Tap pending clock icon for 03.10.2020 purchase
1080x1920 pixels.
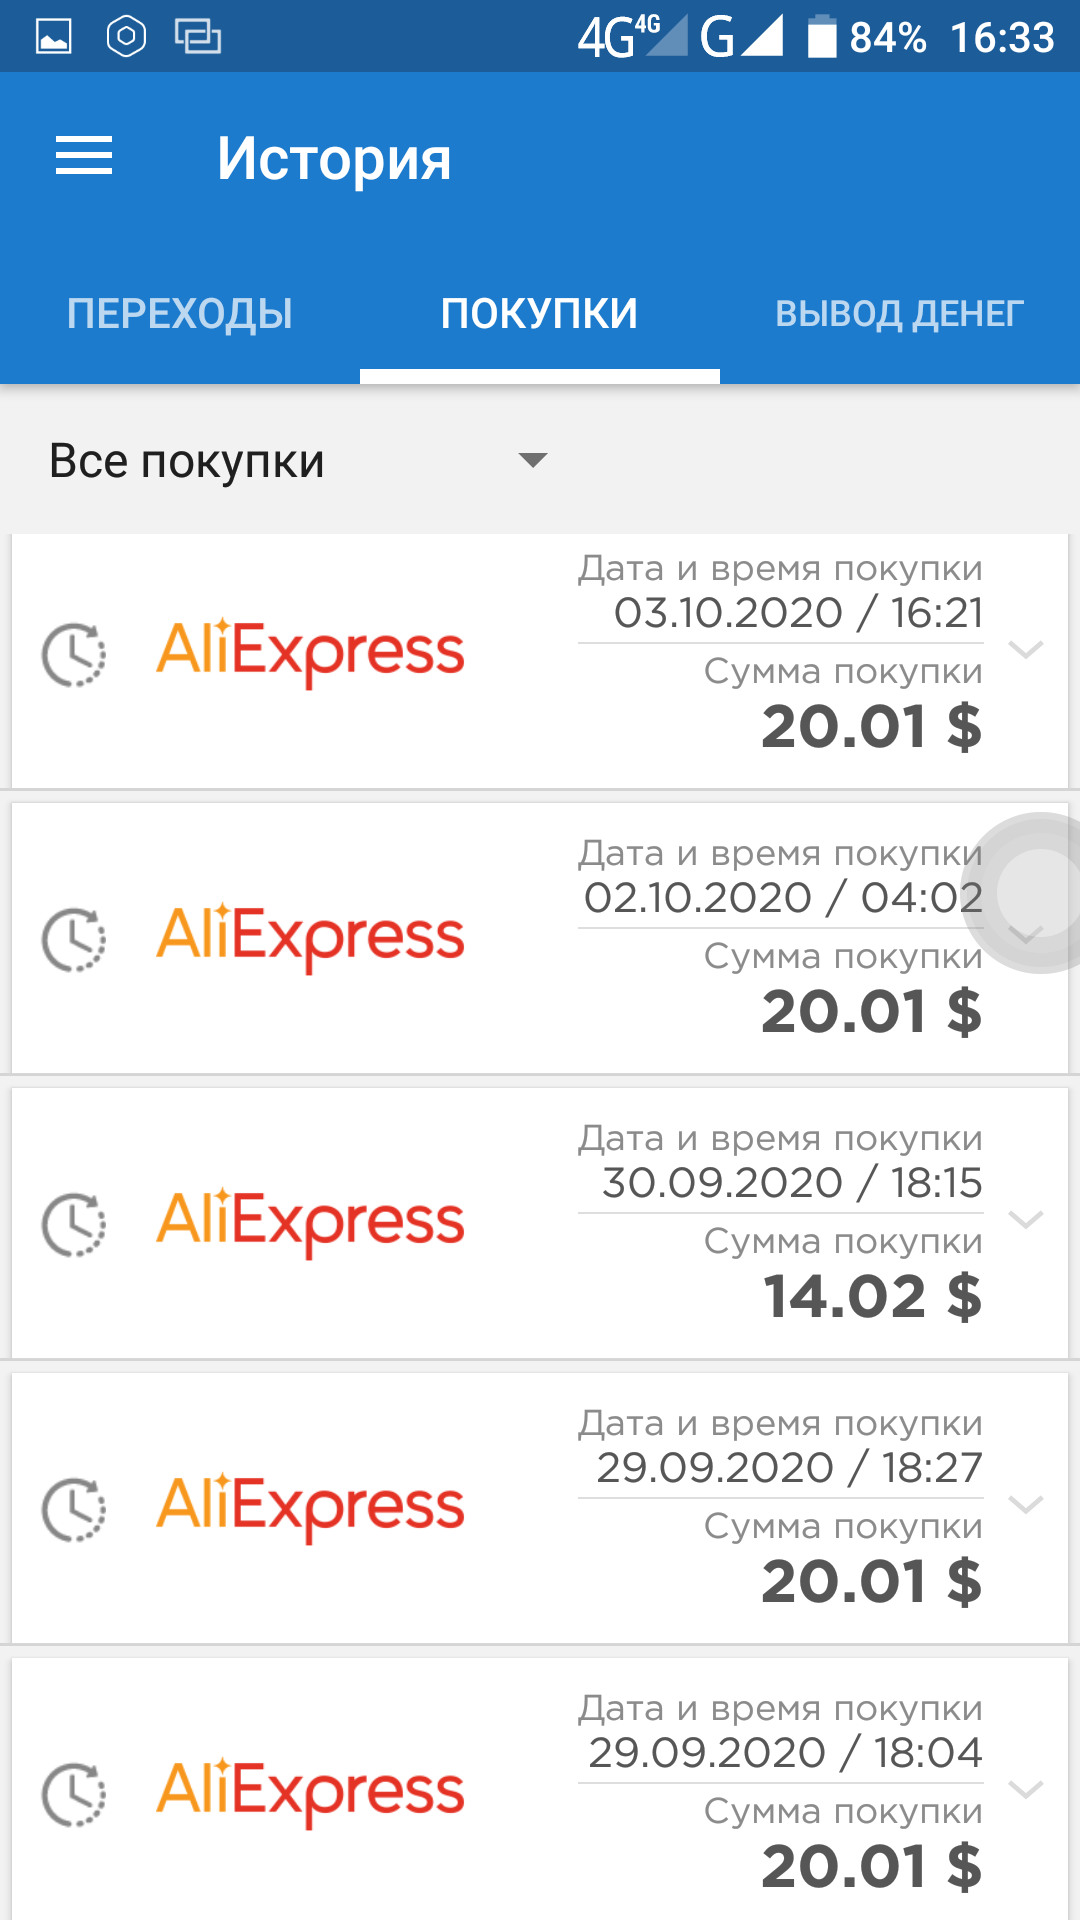74,655
